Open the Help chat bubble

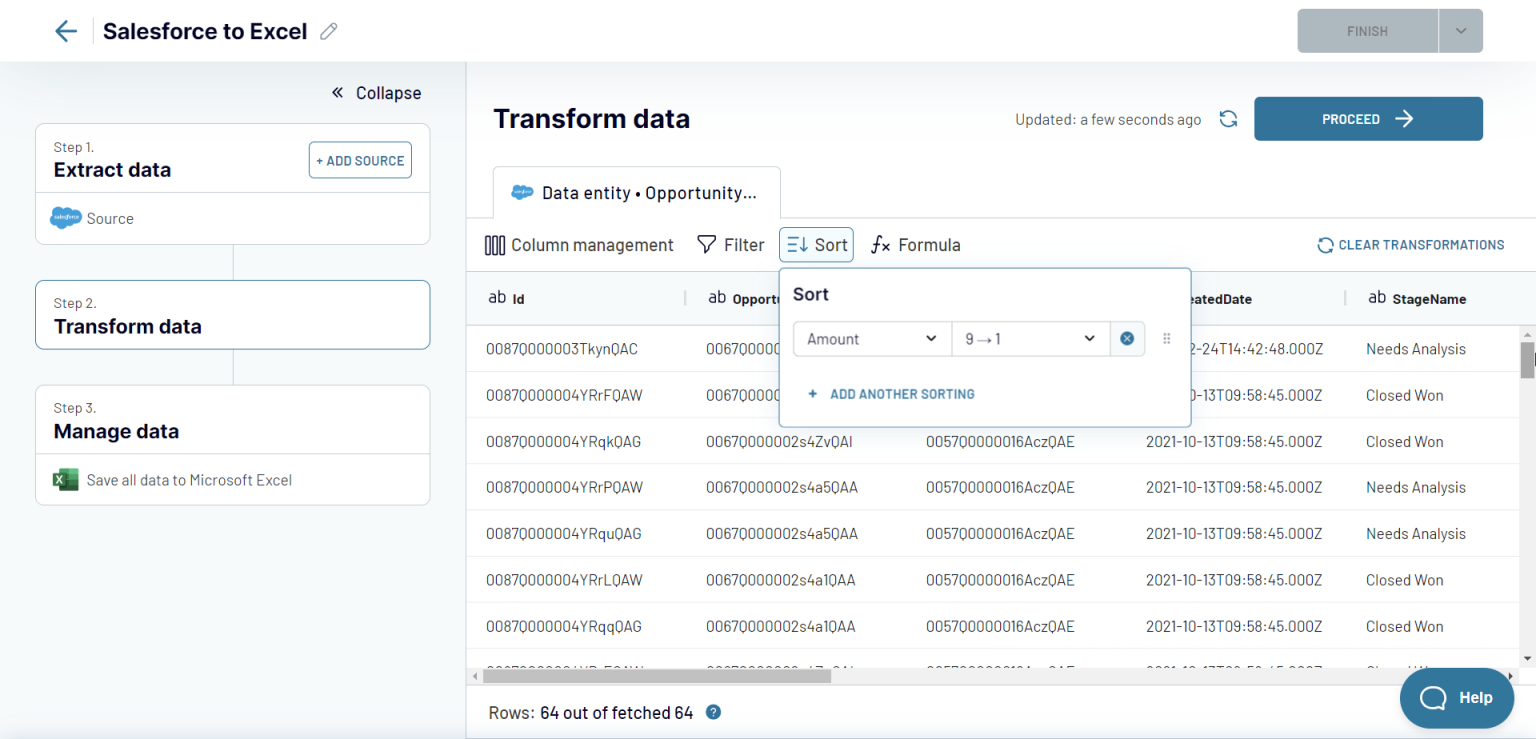(1456, 697)
